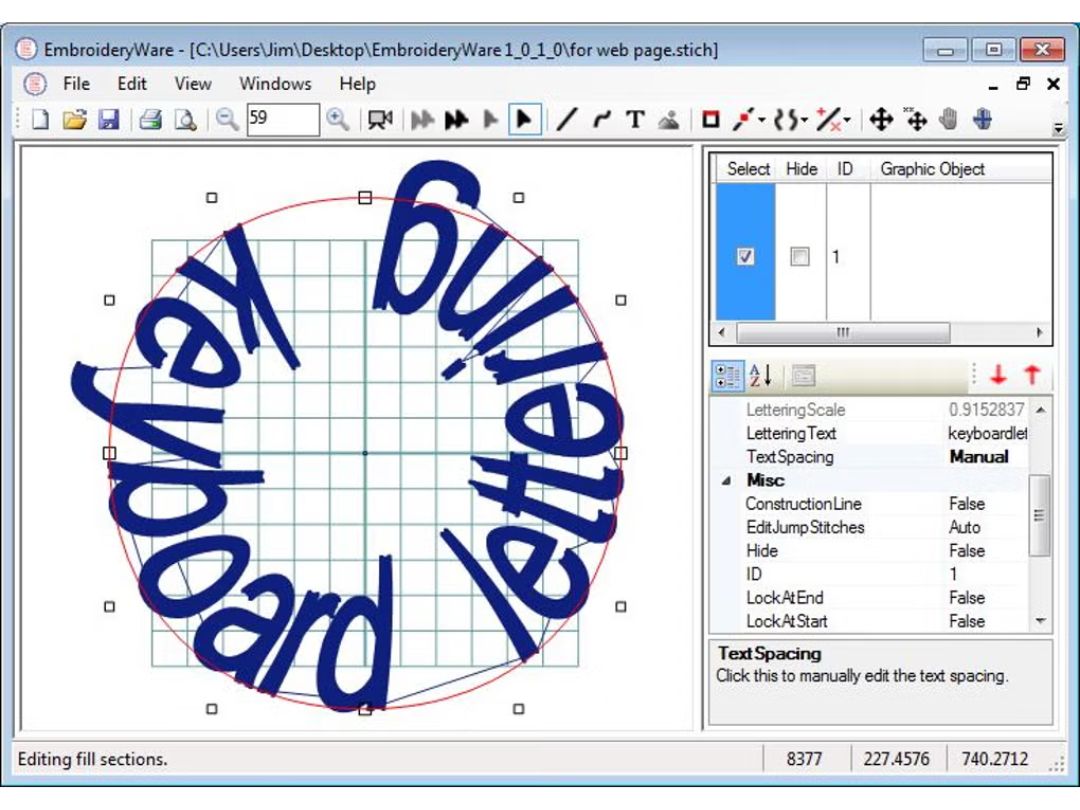Zoom in with the plus magnifier
This screenshot has width=1080, height=810.
click(338, 120)
